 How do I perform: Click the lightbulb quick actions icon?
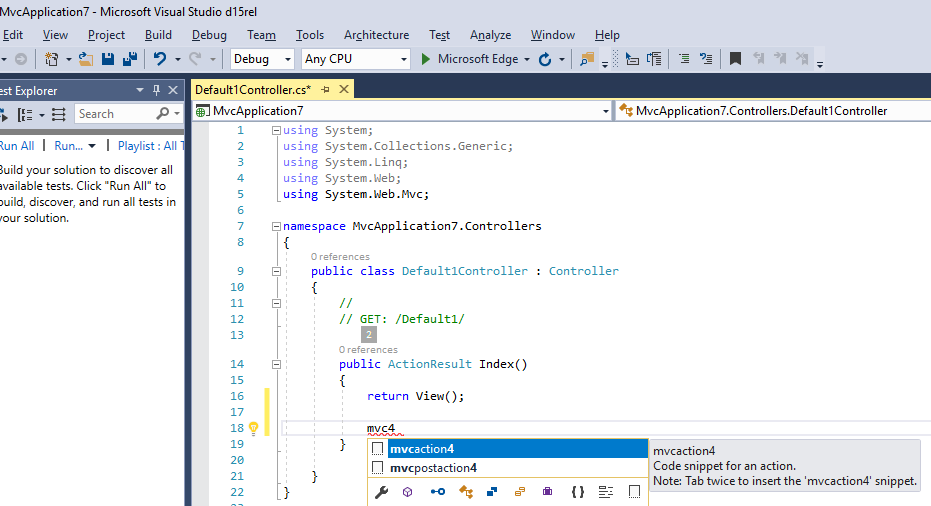click(253, 428)
